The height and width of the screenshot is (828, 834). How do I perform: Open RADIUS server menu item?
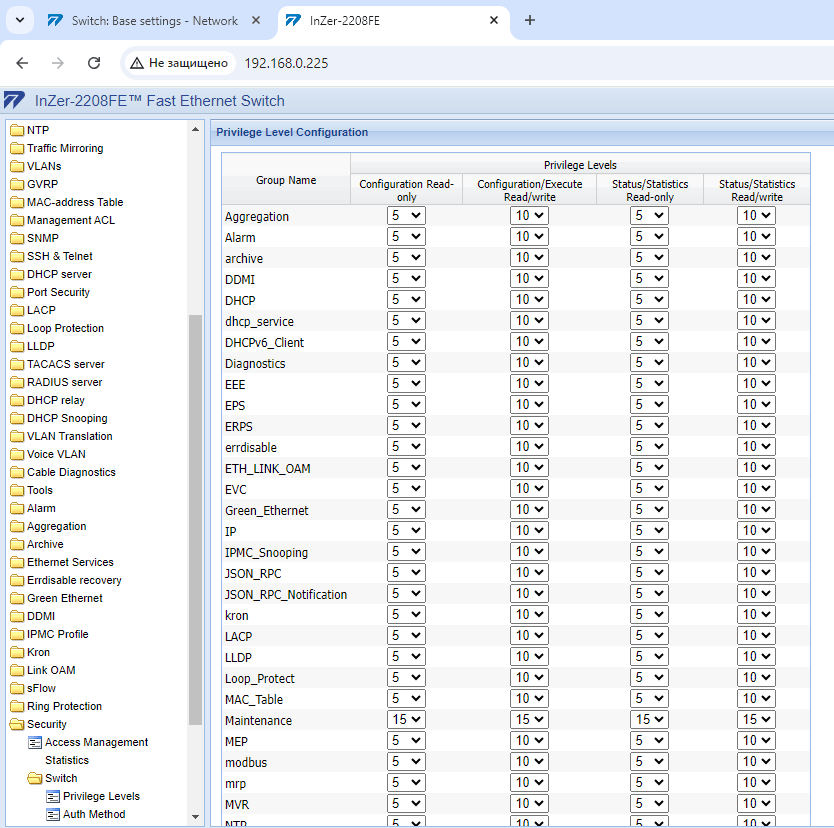(x=64, y=382)
